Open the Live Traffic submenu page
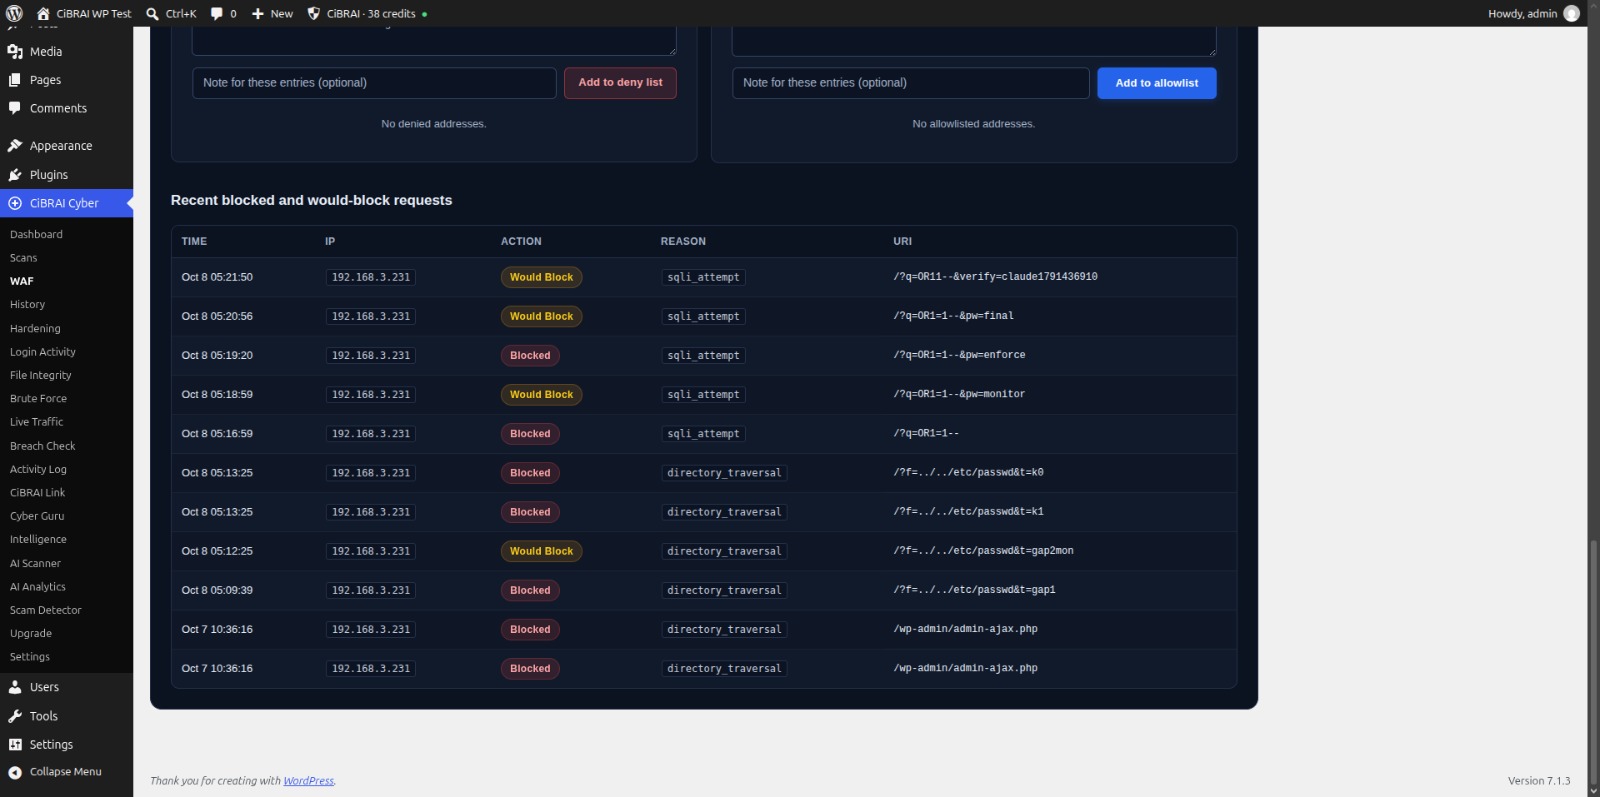Screen dimensions: 1600x797 click(x=36, y=422)
